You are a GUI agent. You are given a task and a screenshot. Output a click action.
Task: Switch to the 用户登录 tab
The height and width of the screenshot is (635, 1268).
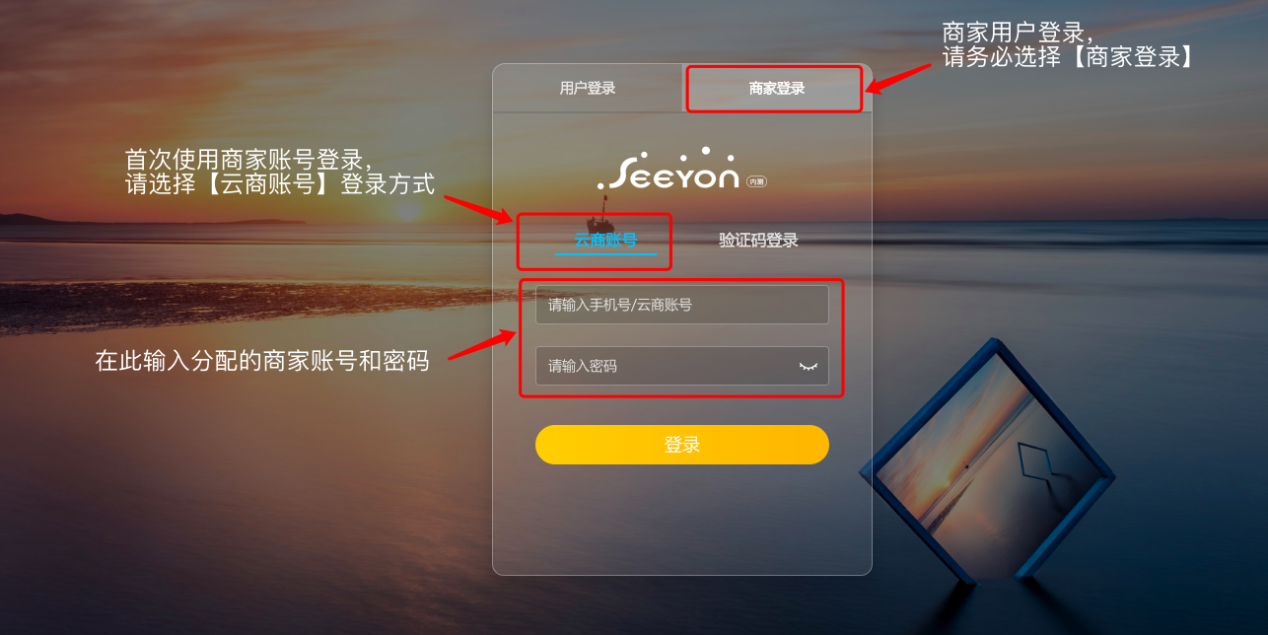[587, 88]
